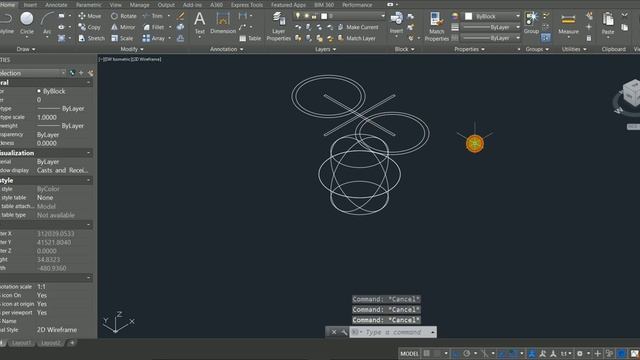Expand the Properties ribbon panel
The height and width of the screenshot is (360, 640).
click(x=469, y=49)
